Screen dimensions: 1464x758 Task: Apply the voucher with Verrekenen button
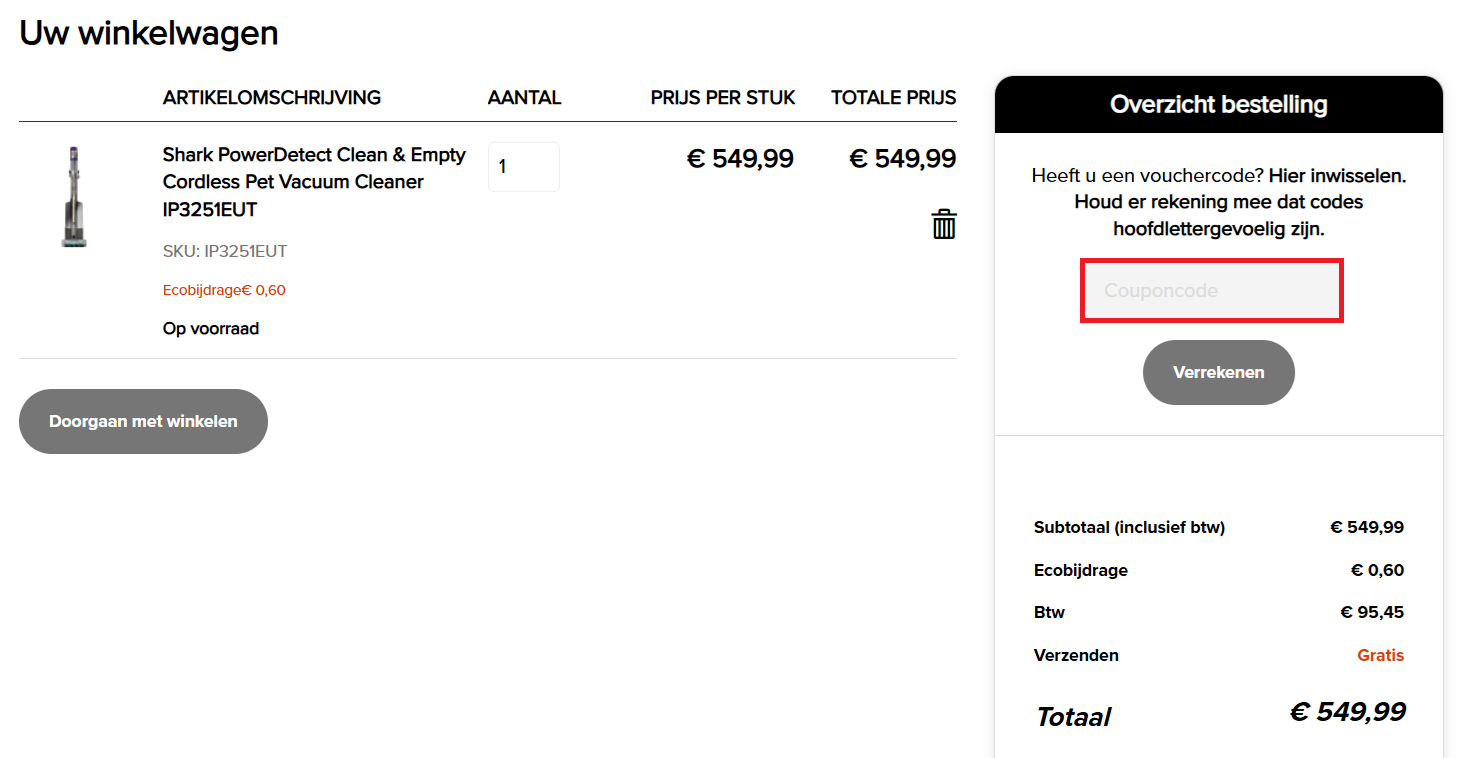point(1218,372)
